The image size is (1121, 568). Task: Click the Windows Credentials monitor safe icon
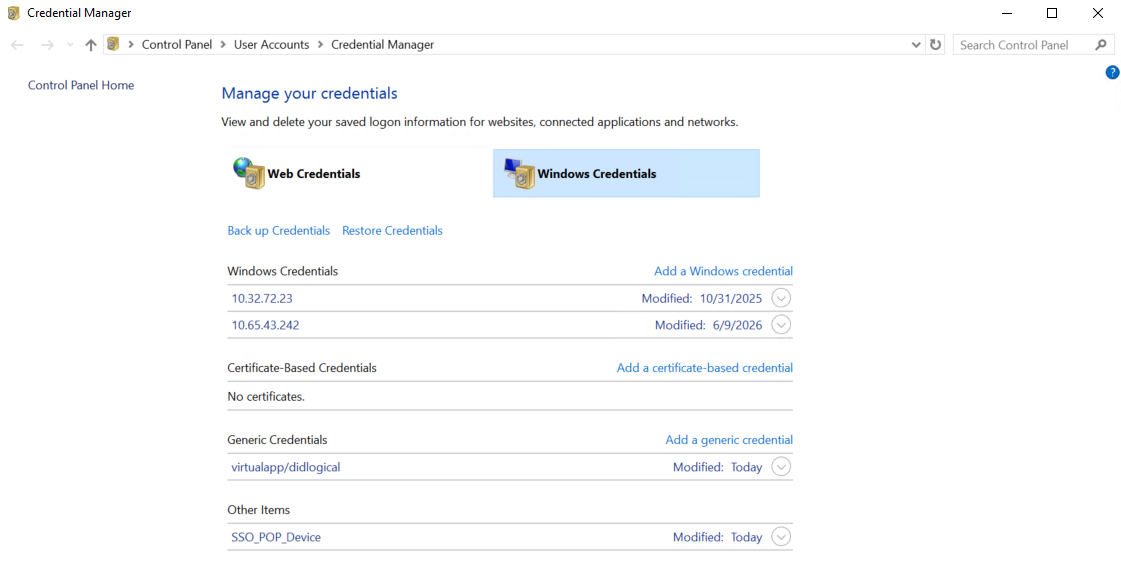pos(520,173)
